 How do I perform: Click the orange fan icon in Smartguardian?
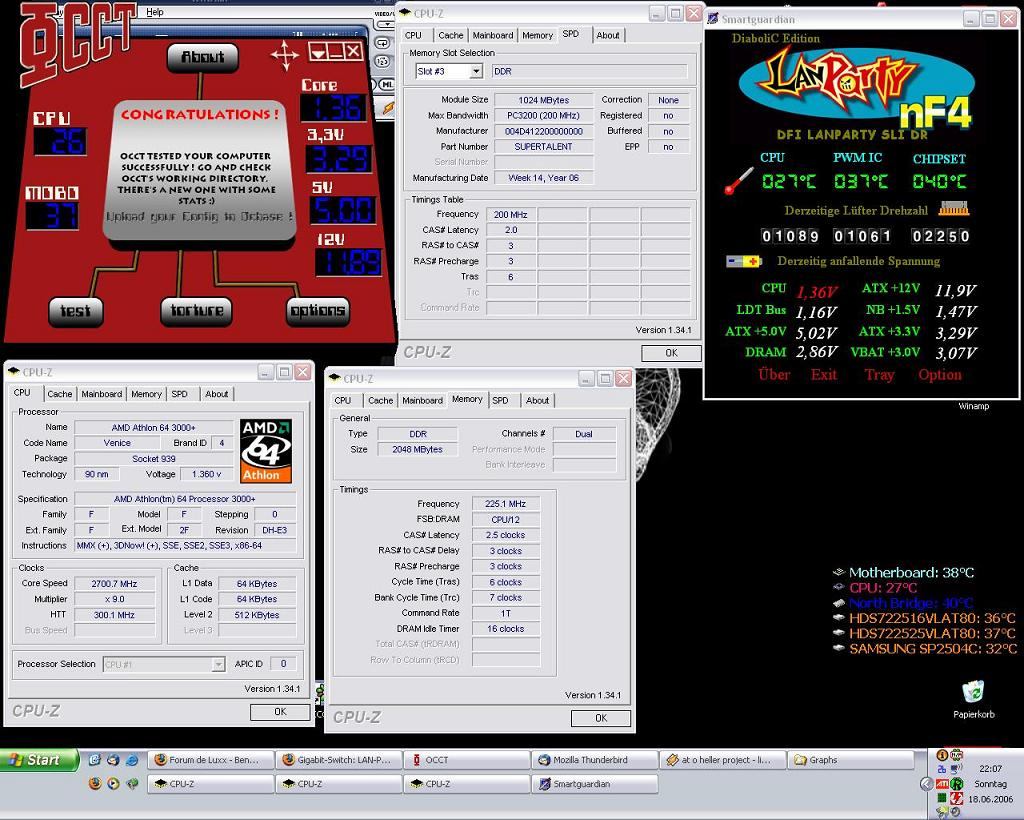click(x=953, y=209)
